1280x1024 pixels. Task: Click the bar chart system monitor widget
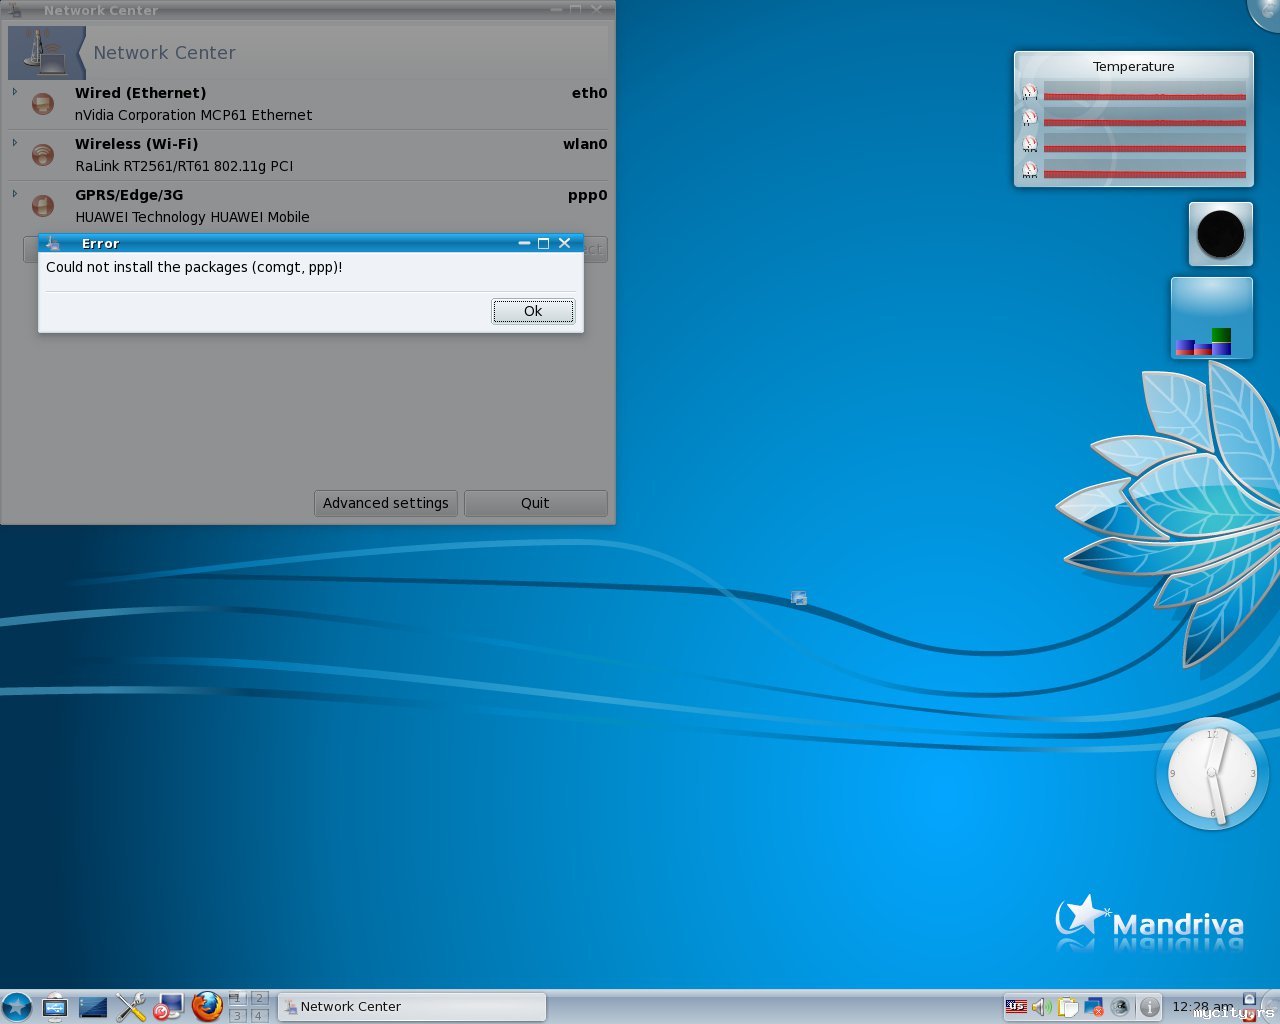1212,318
